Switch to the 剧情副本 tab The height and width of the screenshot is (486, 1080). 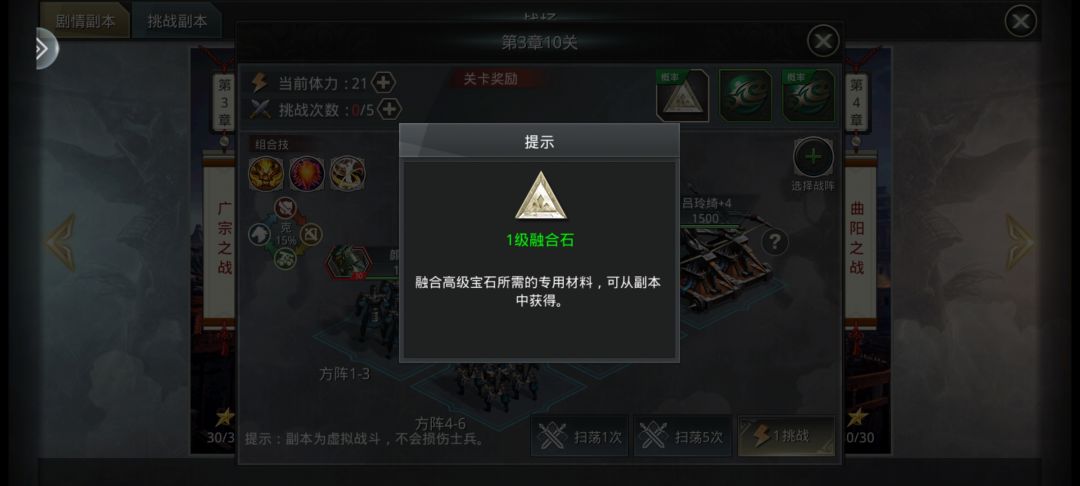[85, 21]
